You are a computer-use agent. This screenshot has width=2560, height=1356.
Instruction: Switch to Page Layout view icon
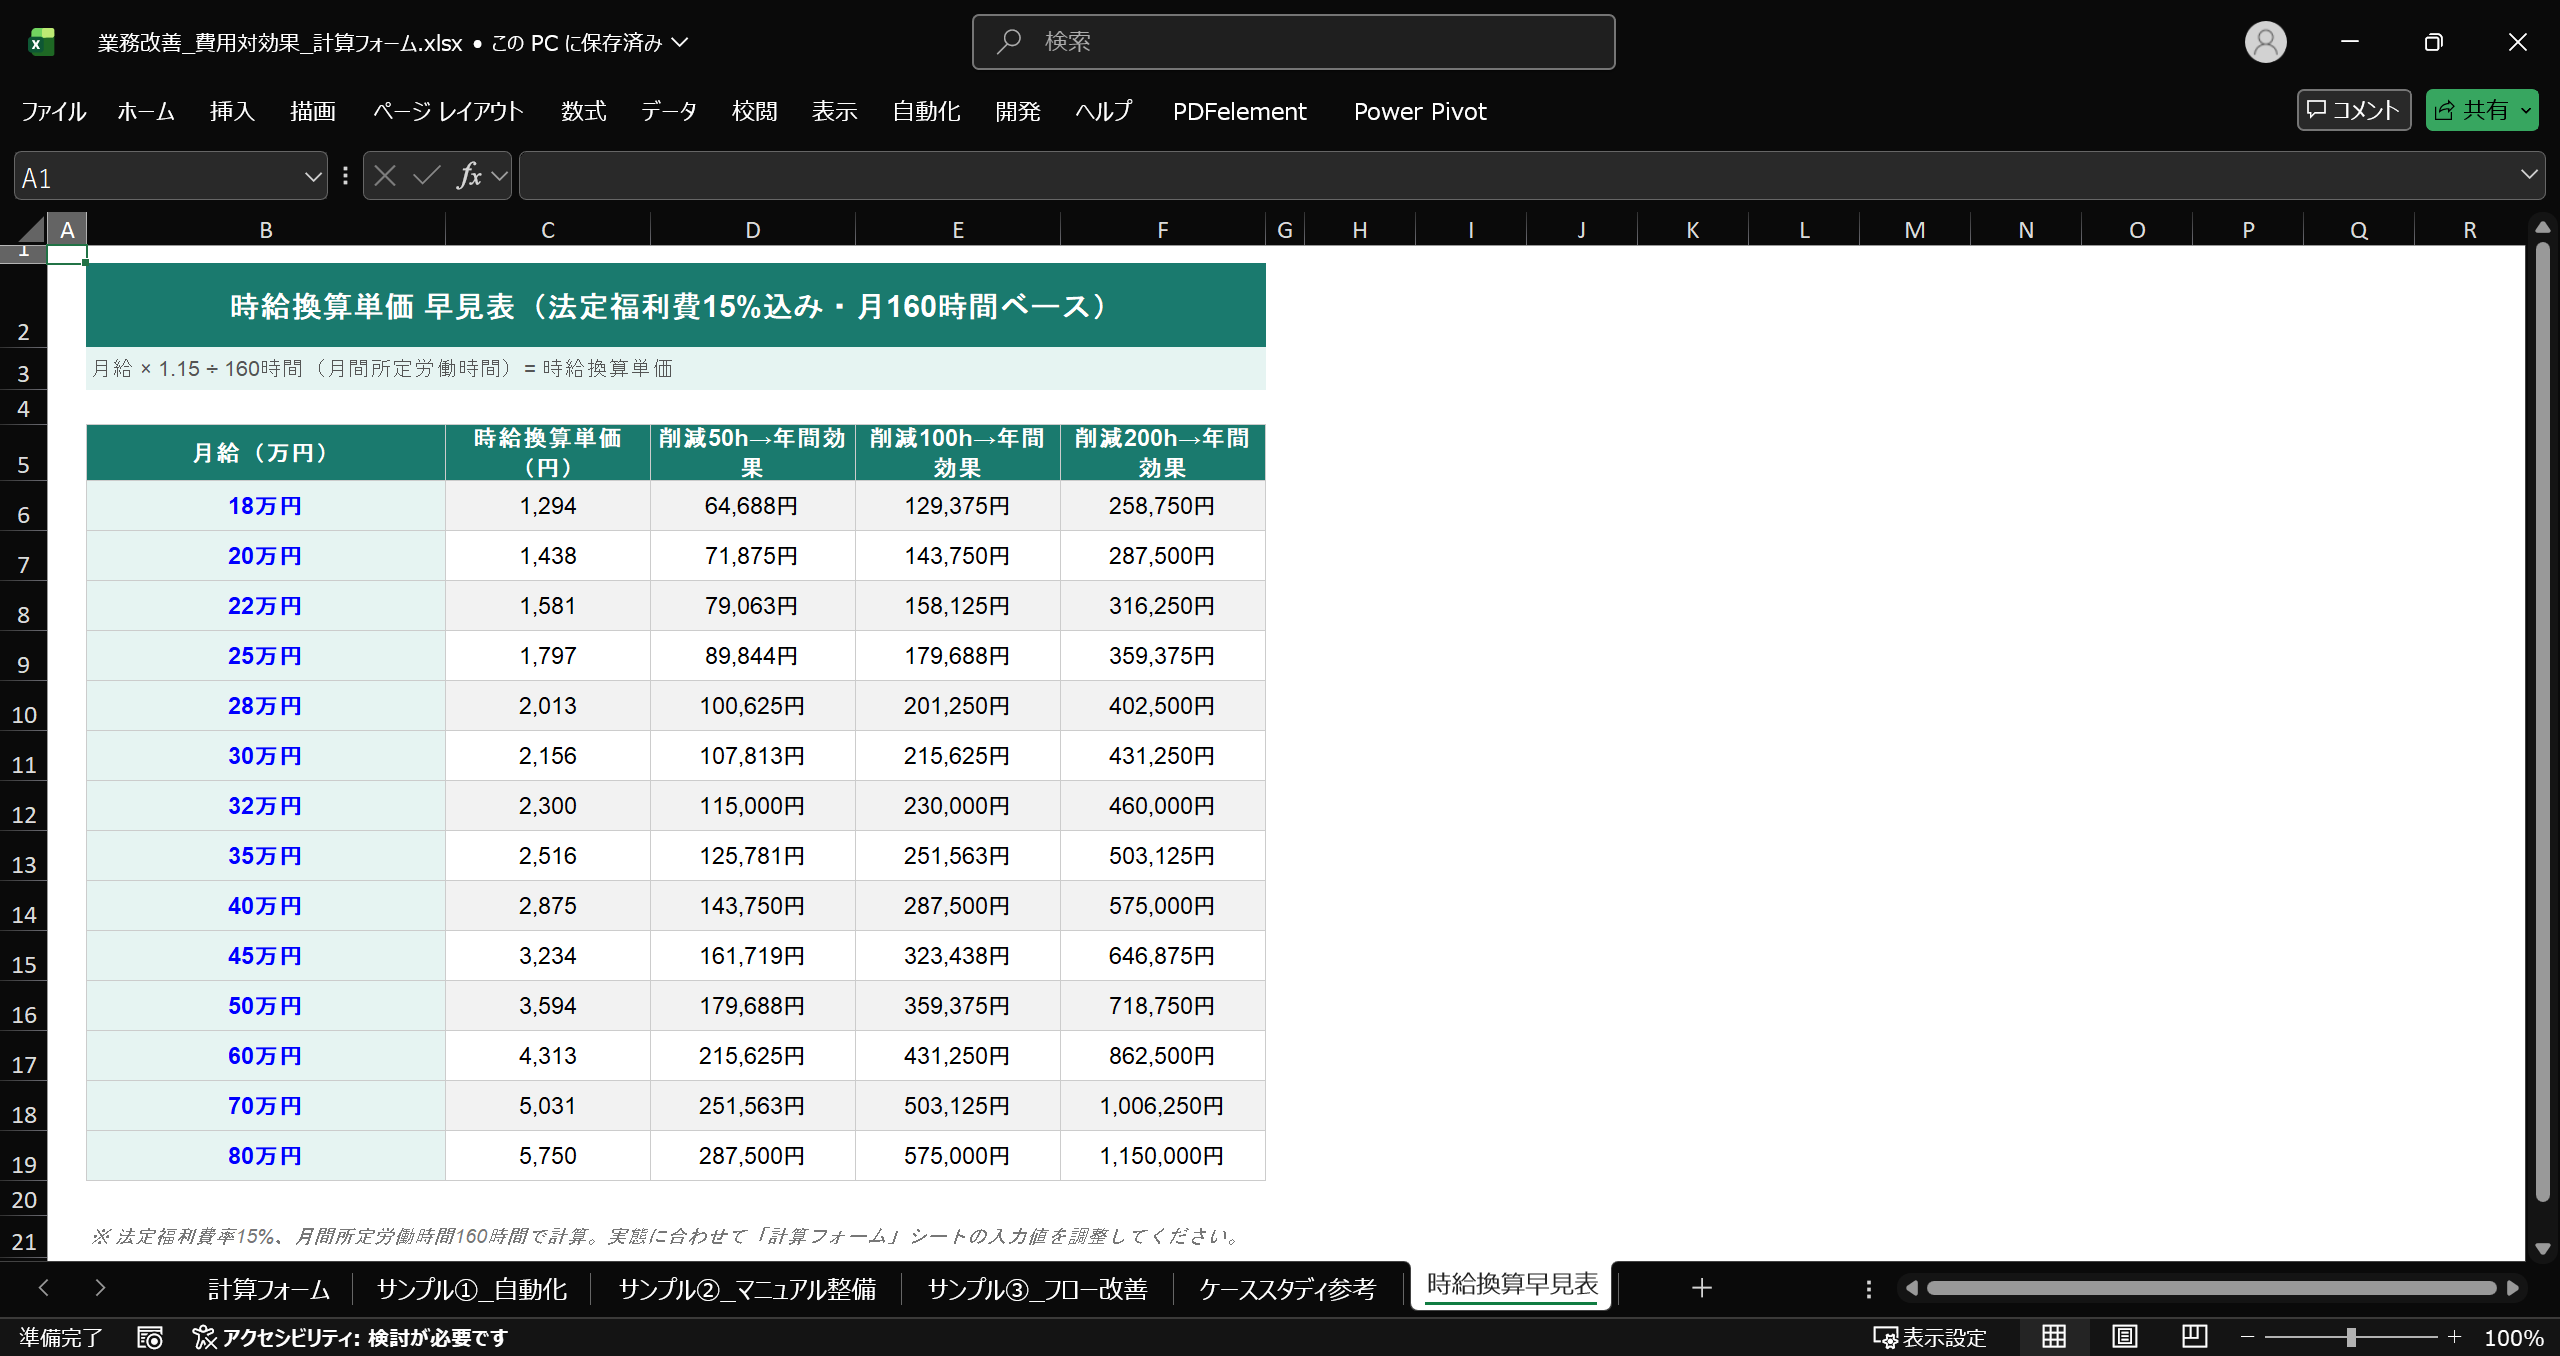pos(2124,1336)
